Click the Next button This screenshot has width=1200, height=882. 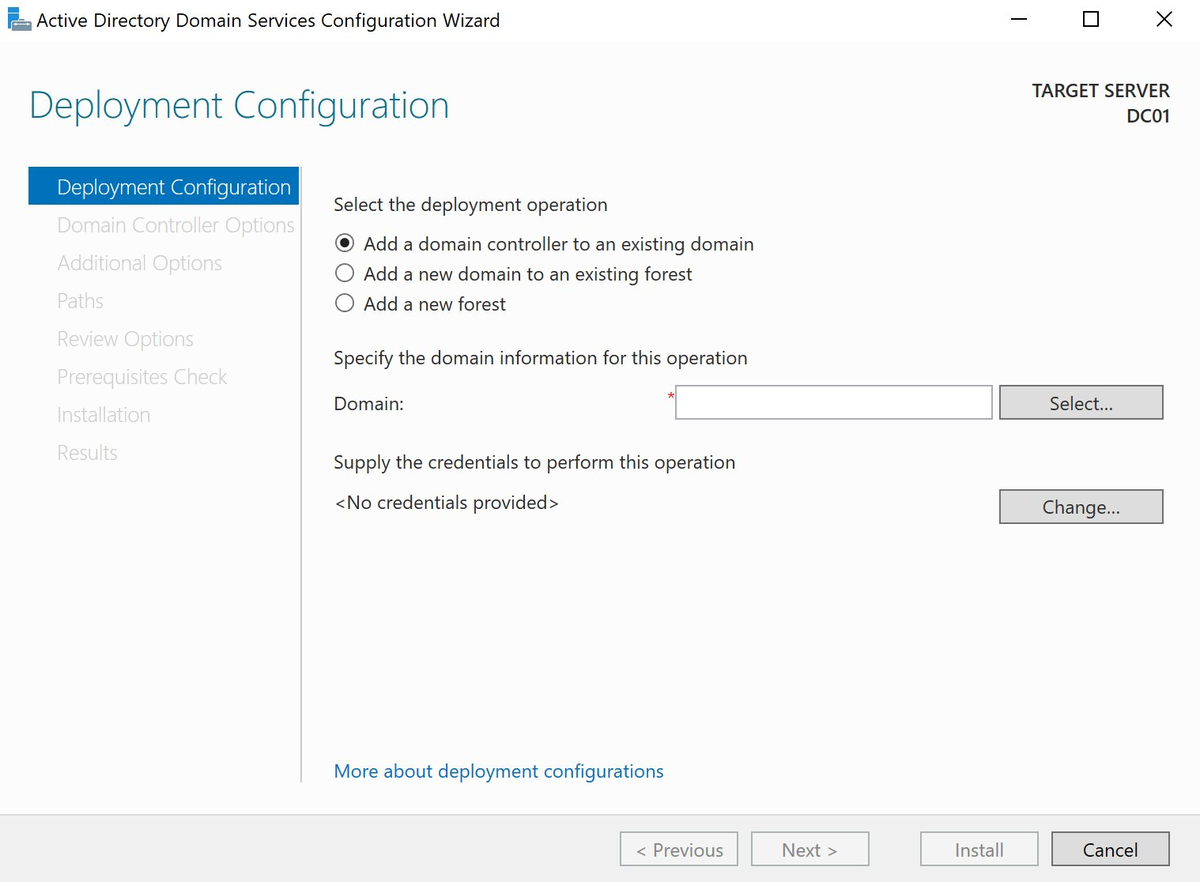pos(810,849)
